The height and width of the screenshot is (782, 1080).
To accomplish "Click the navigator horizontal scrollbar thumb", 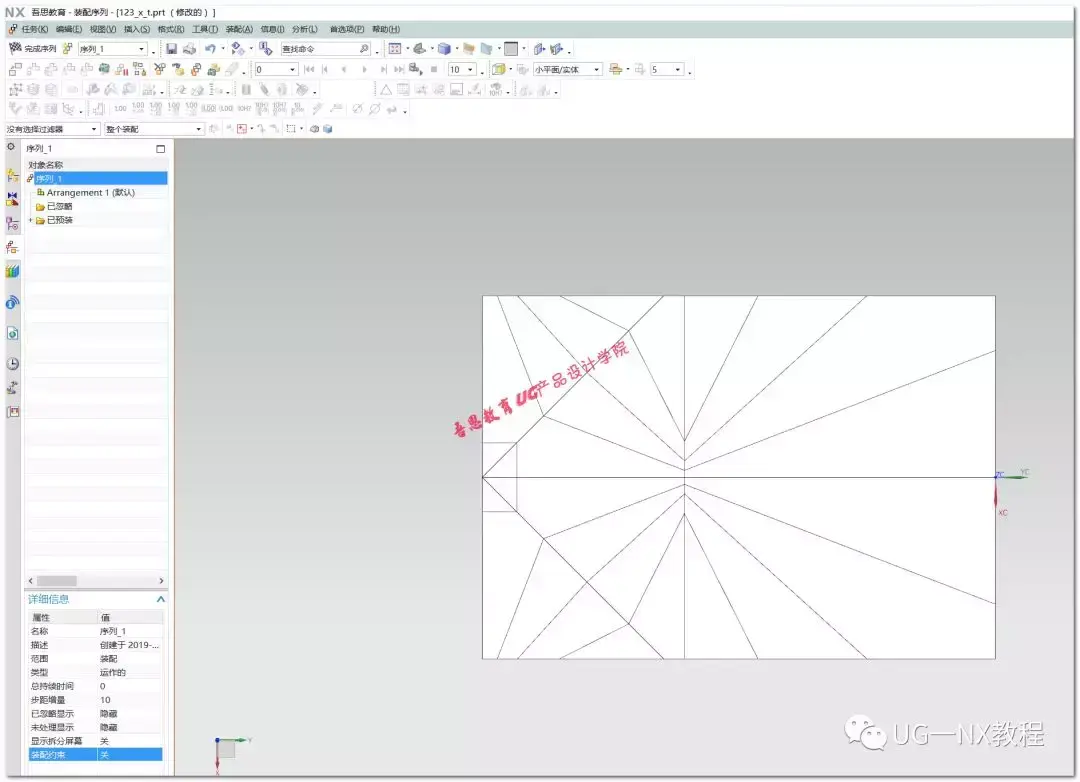I will coord(56,581).
